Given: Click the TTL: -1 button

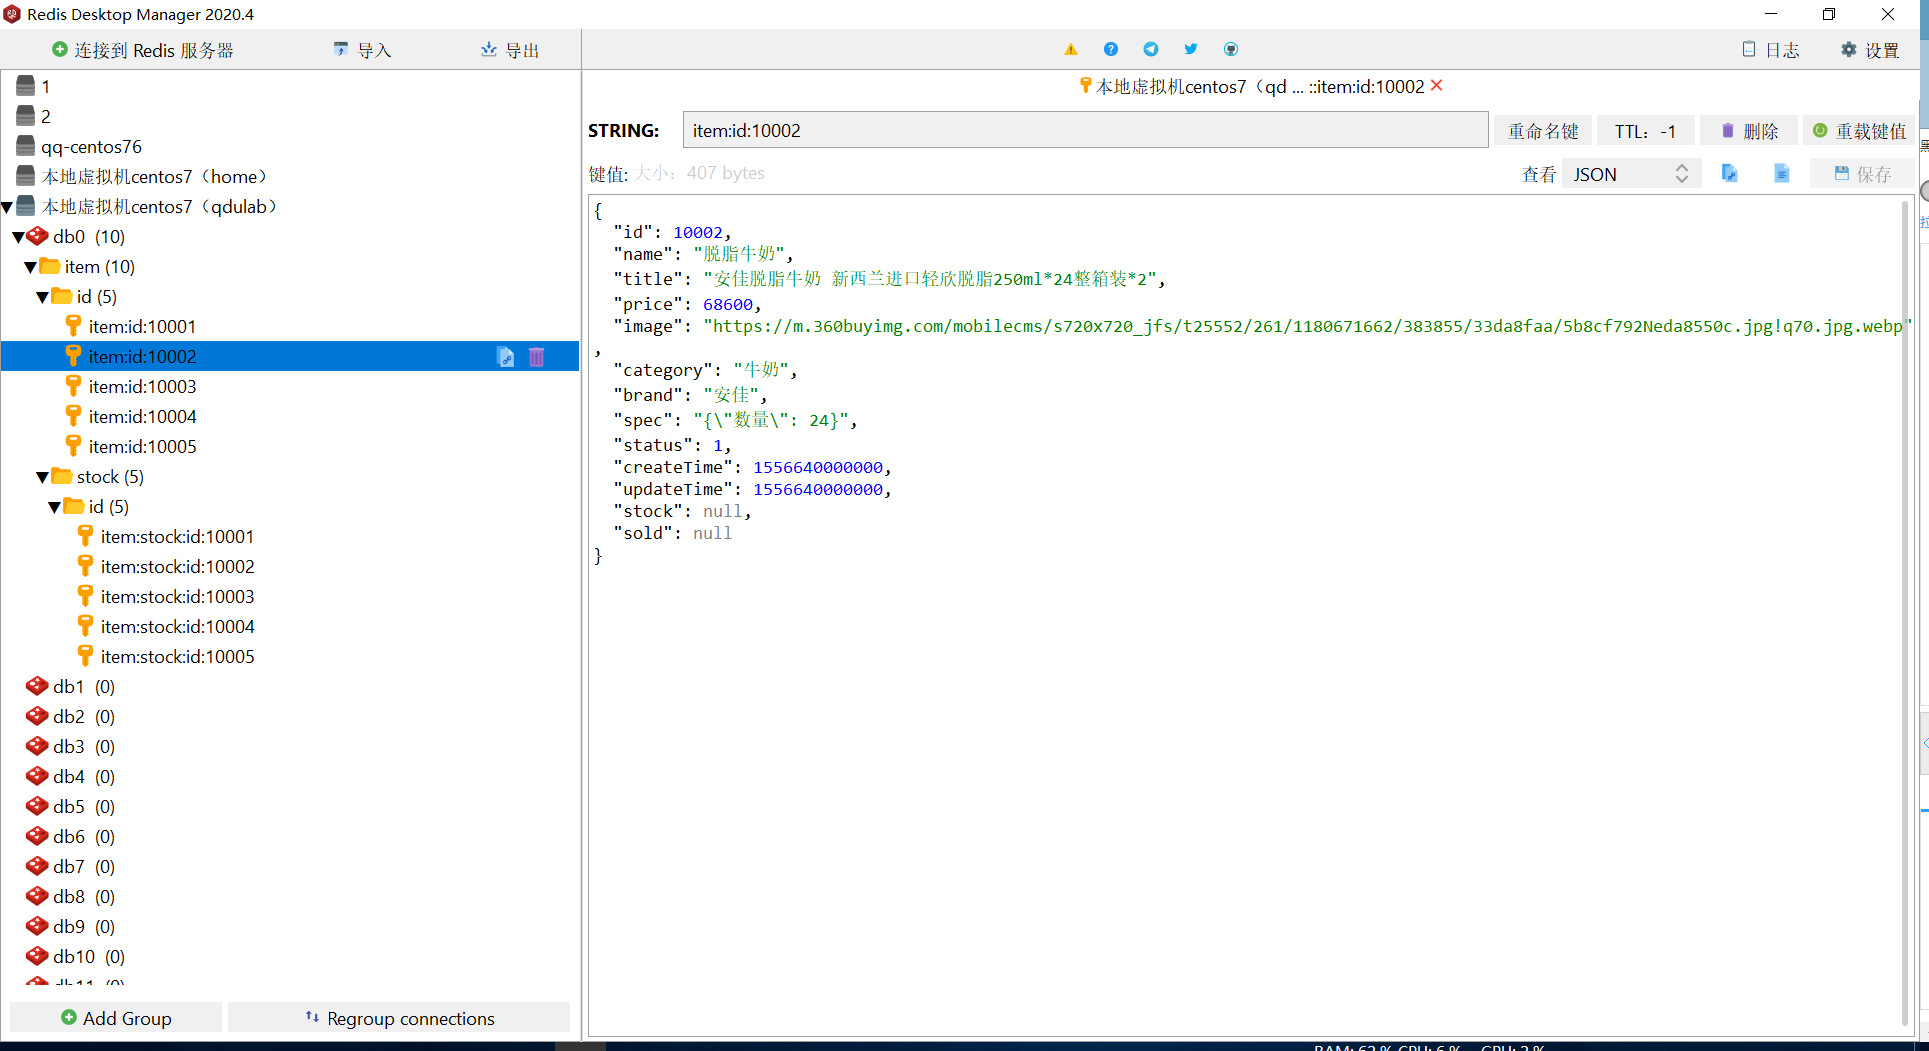Looking at the screenshot, I should pyautogui.click(x=1644, y=131).
